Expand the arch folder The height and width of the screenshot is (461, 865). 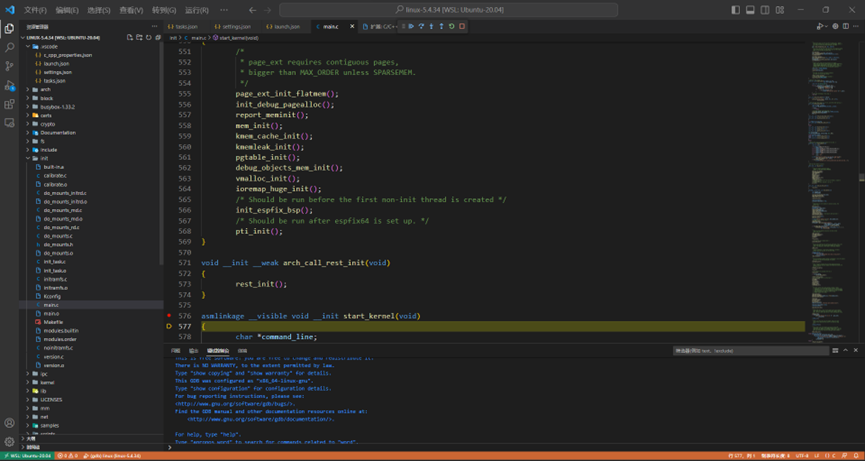pos(45,90)
